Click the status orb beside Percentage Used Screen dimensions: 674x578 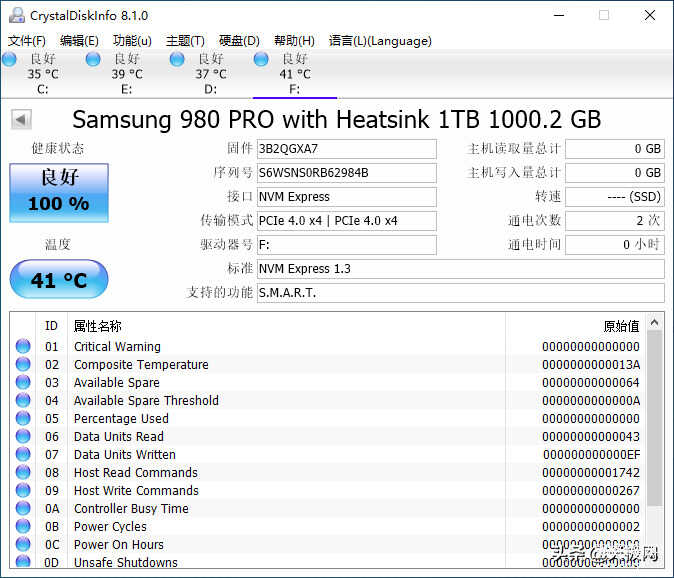click(x=23, y=419)
